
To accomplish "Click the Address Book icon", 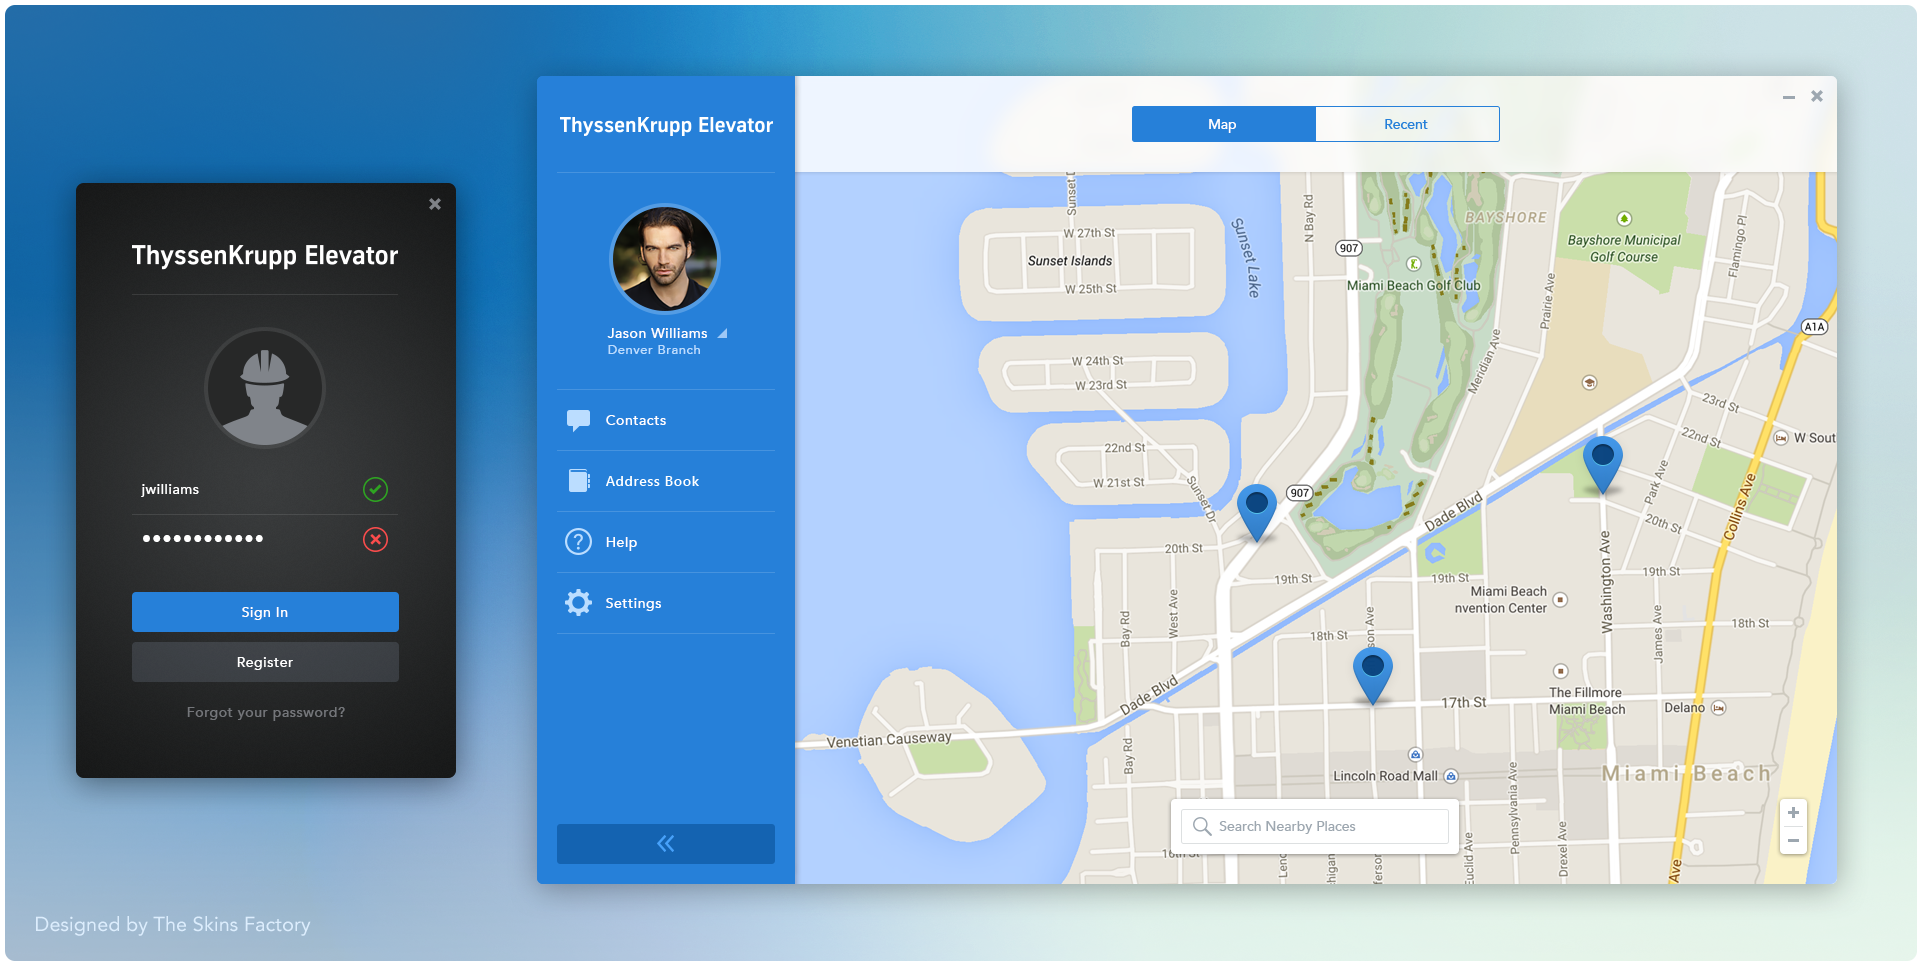I will coord(579,481).
